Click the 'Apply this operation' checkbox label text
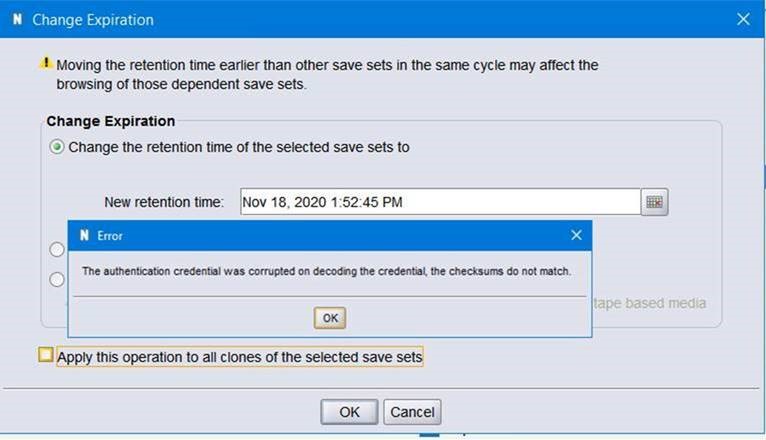This screenshot has width=766, height=440. (x=240, y=356)
